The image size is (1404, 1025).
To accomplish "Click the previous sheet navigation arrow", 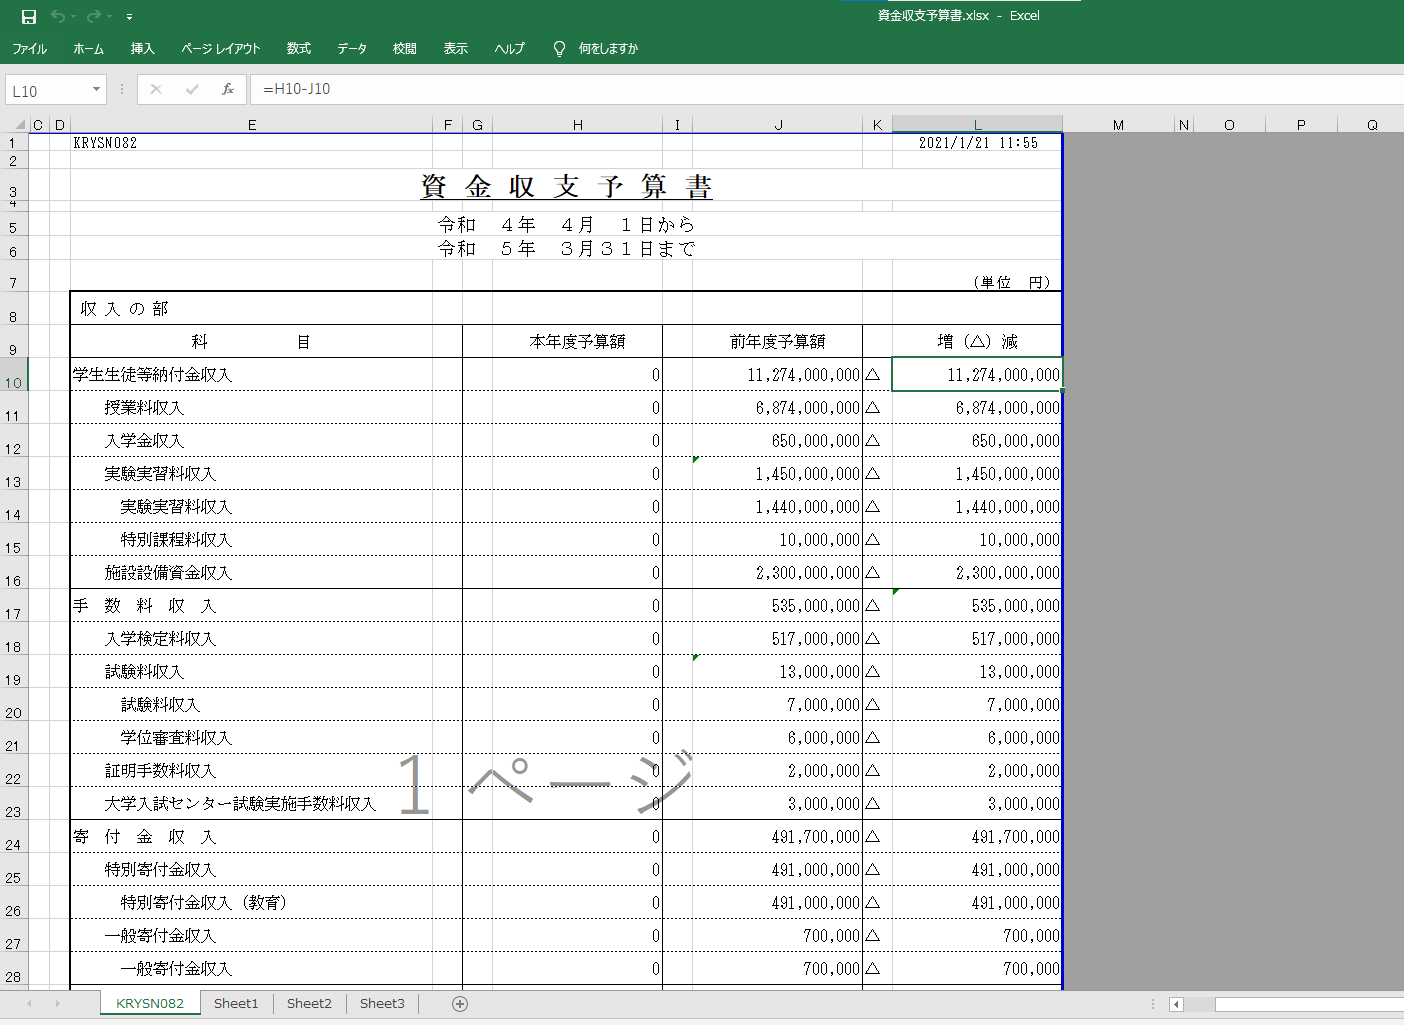I will coord(29,1003).
